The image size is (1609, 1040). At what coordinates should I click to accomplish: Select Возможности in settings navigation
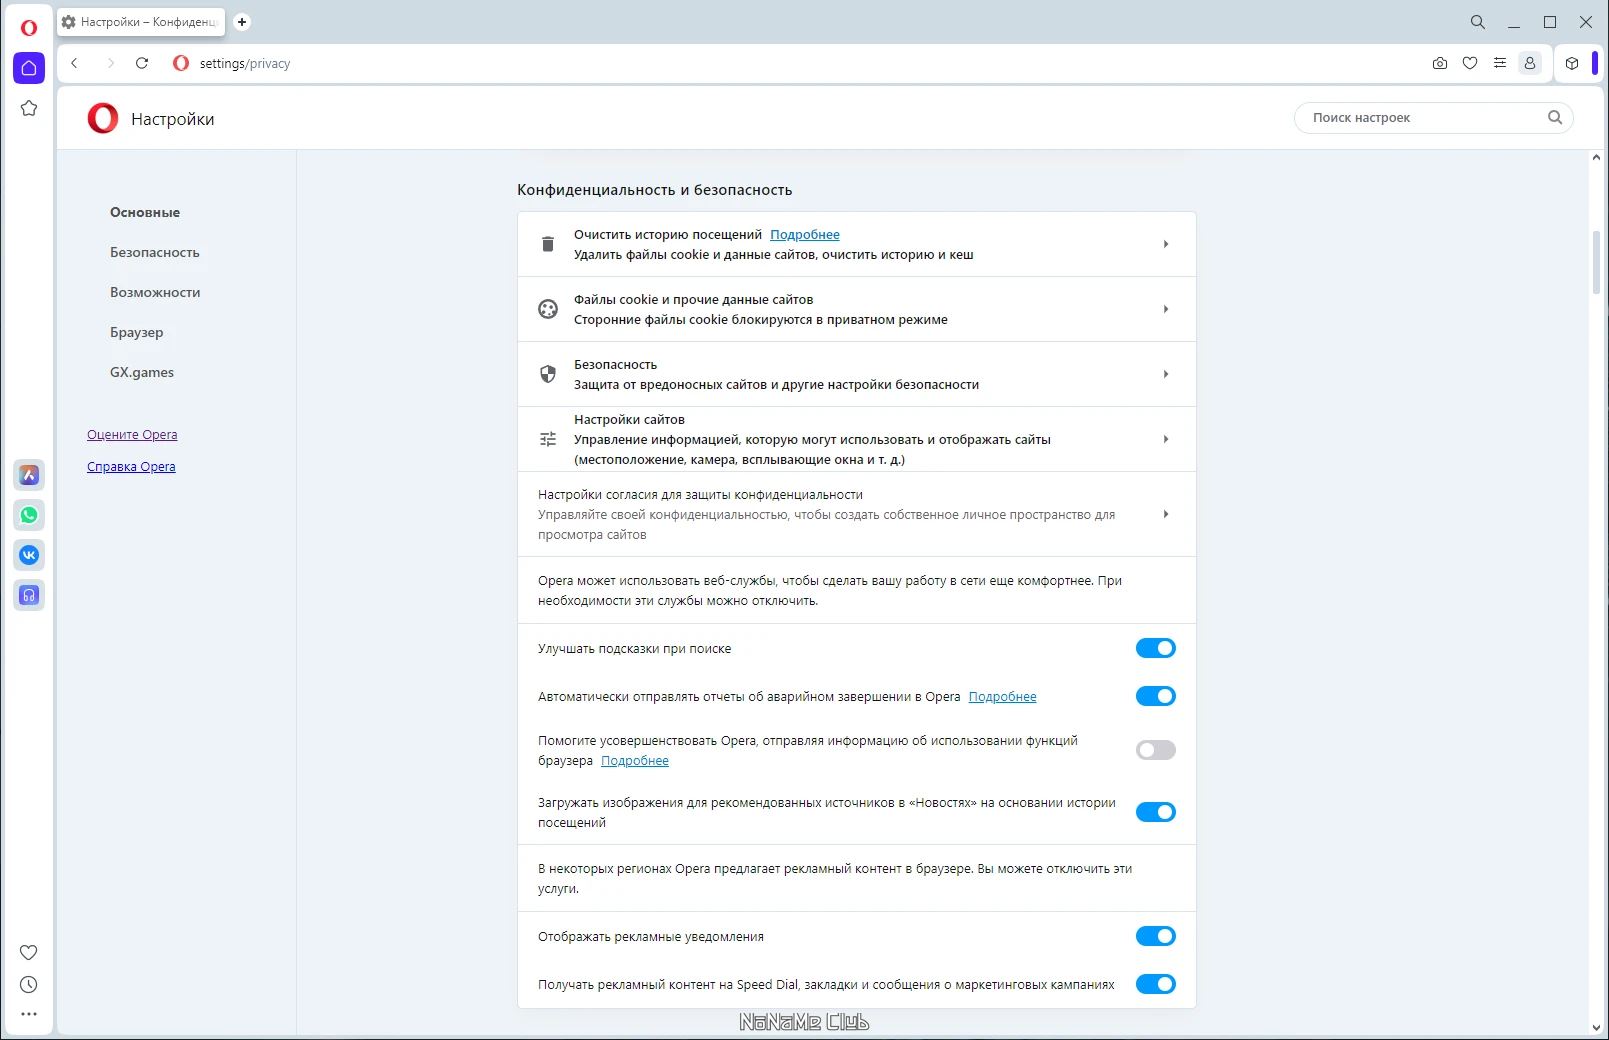(155, 292)
